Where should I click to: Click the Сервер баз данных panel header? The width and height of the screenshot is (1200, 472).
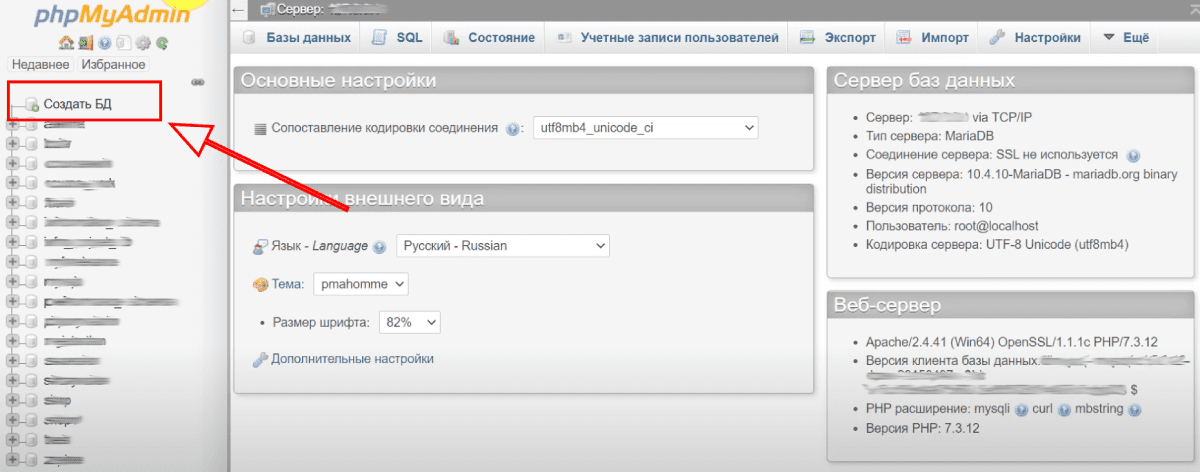click(x=1011, y=80)
